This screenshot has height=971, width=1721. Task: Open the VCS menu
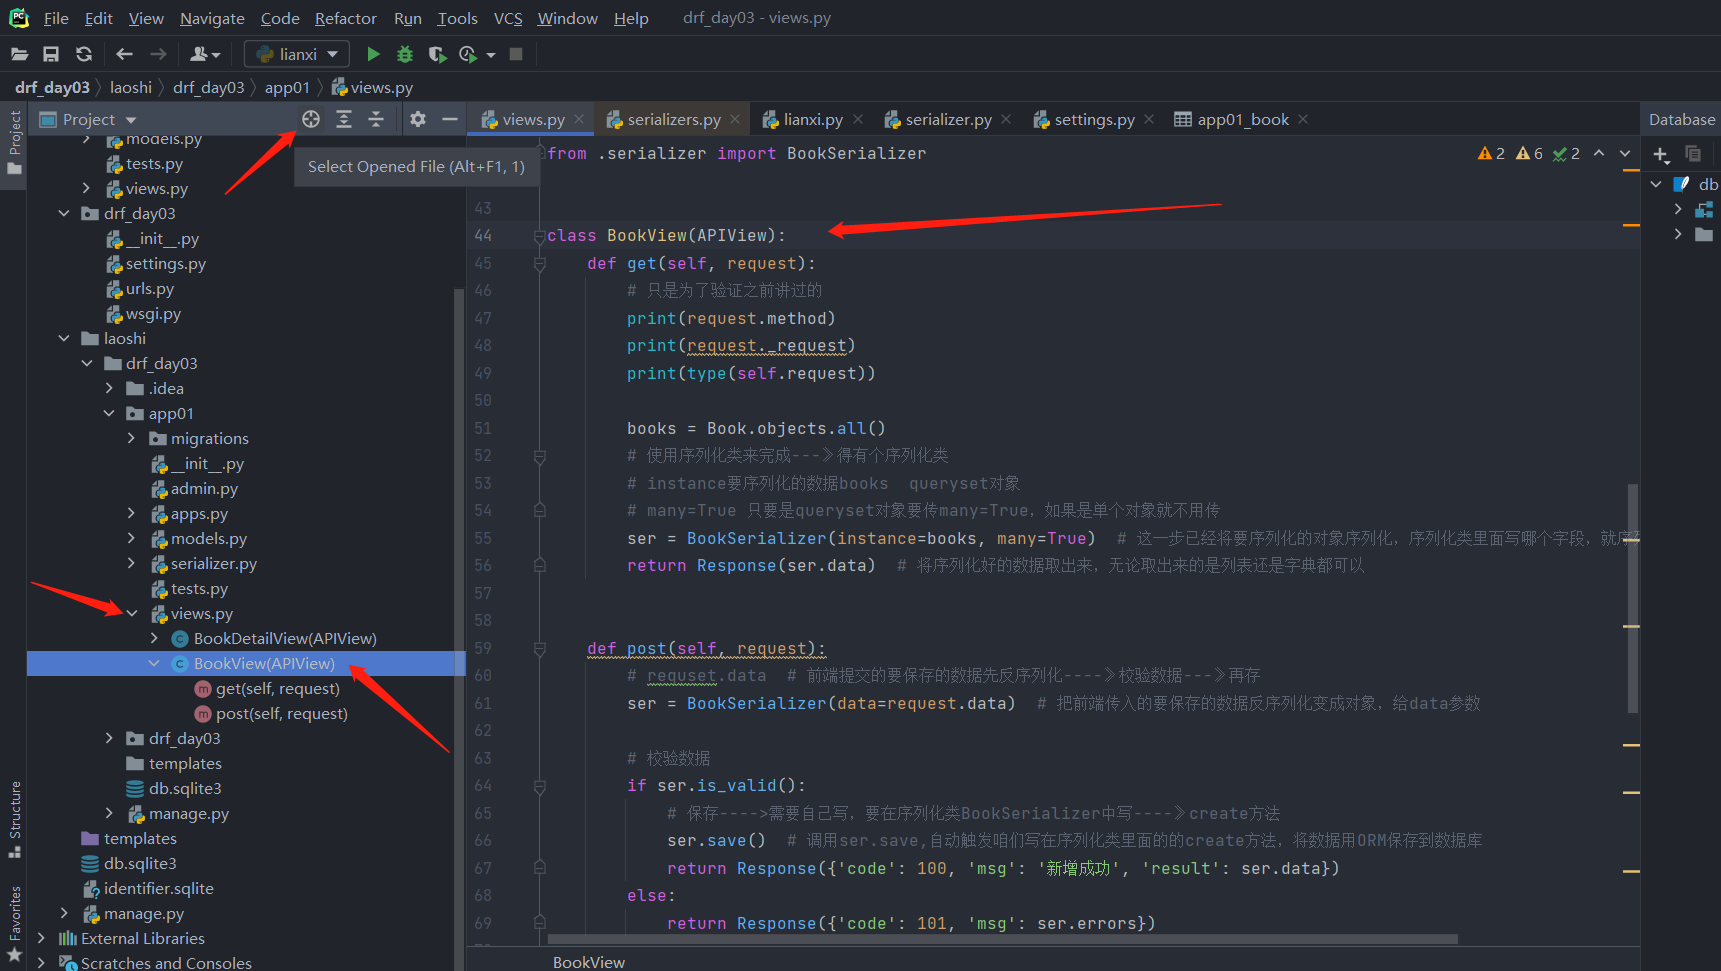[508, 18]
